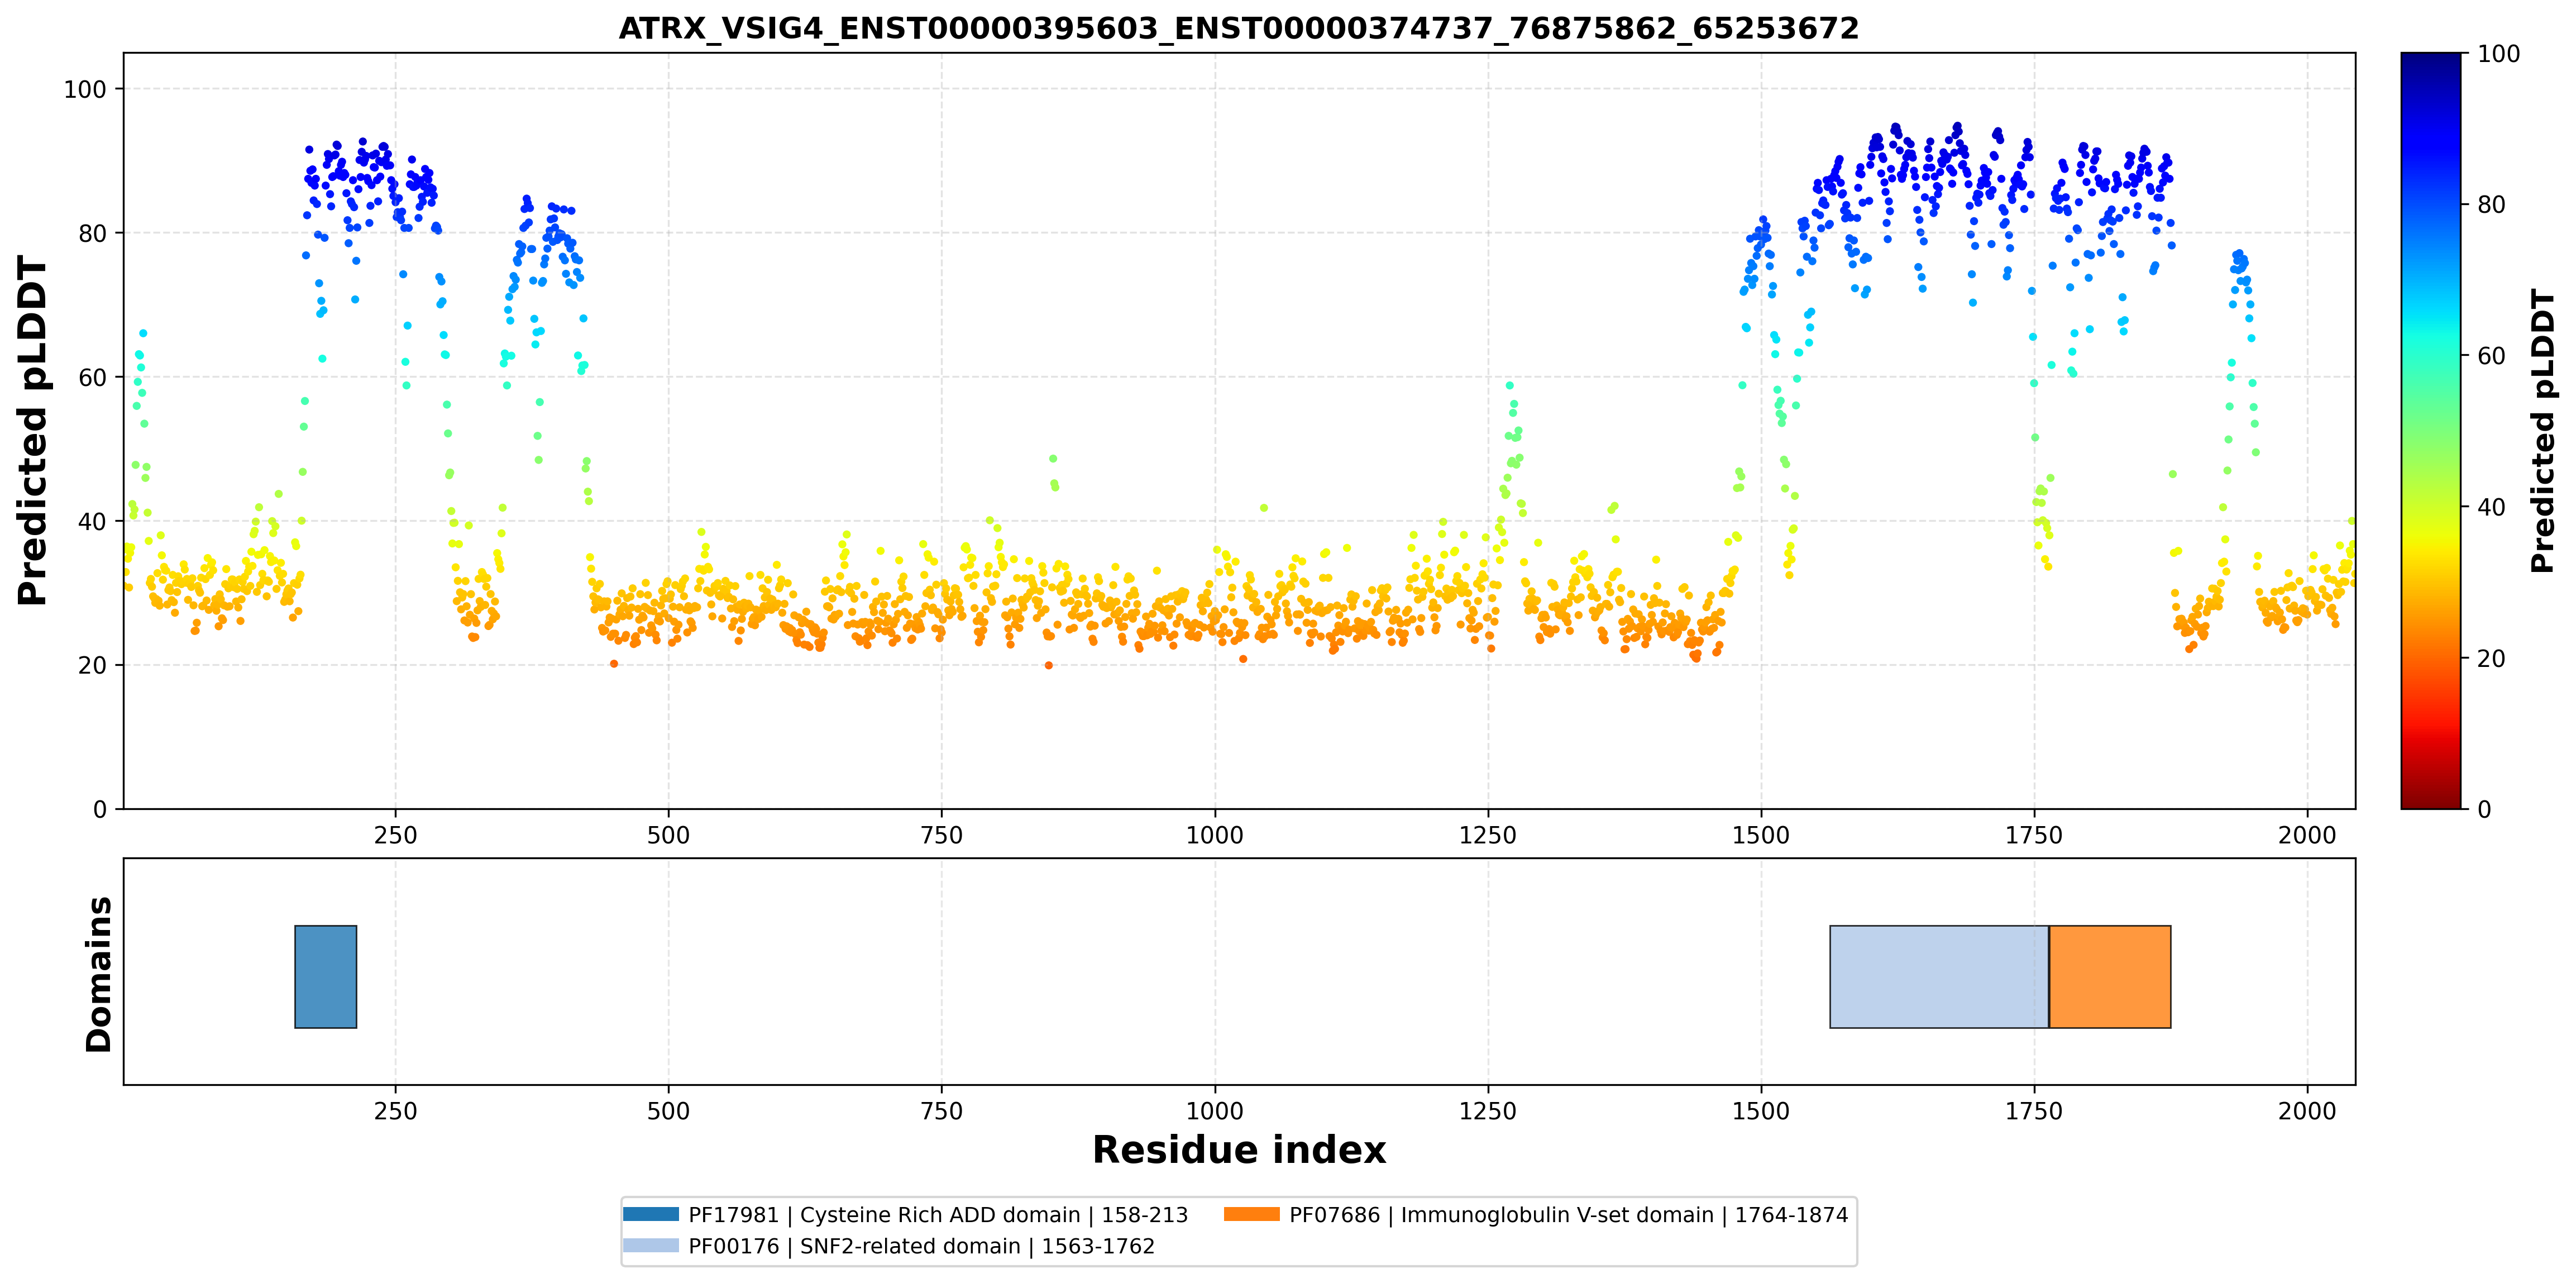
Task: Click the colorbar Predicted pLDDT label
Action: click(x=2542, y=430)
